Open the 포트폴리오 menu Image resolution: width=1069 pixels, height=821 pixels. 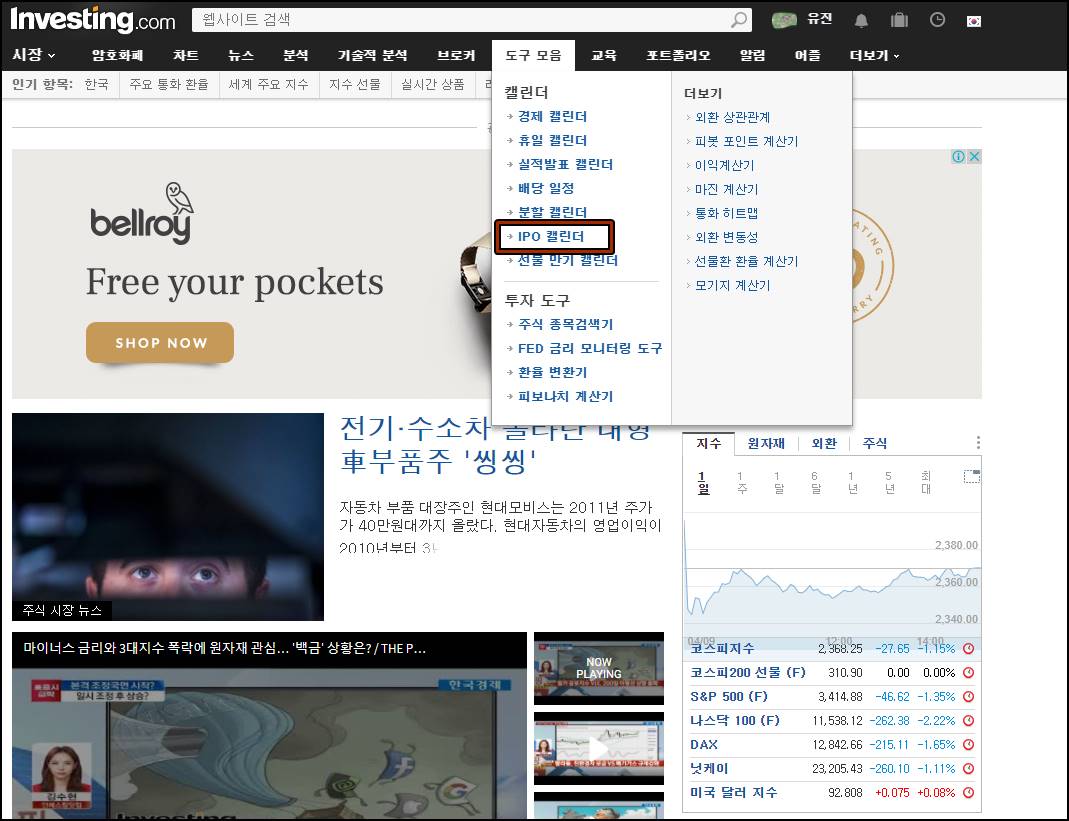click(678, 55)
